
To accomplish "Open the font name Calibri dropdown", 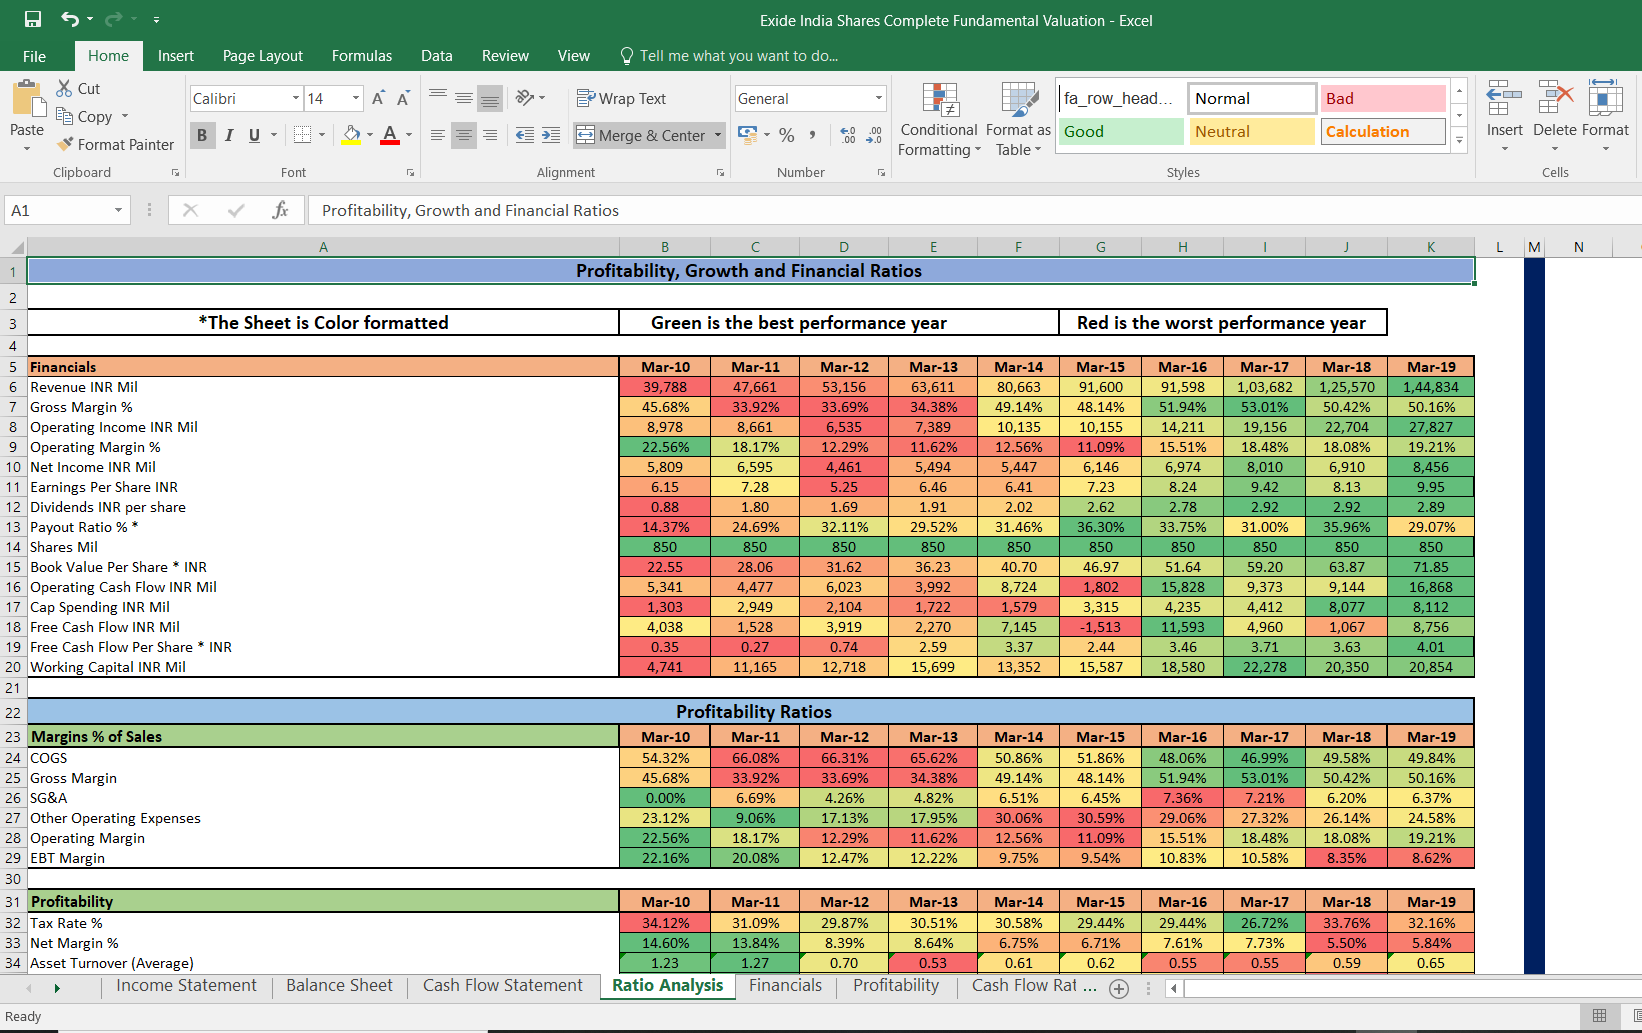I will pyautogui.click(x=296, y=98).
